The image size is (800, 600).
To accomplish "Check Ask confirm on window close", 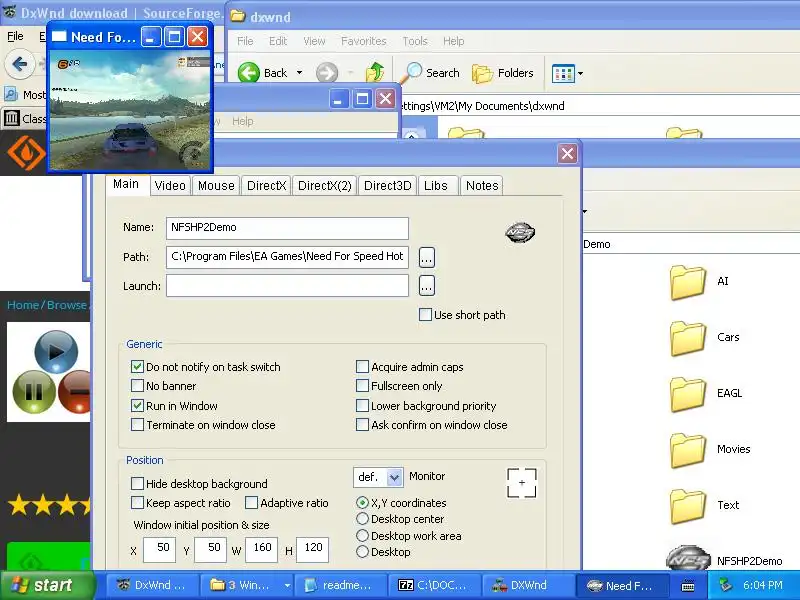I will (362, 424).
